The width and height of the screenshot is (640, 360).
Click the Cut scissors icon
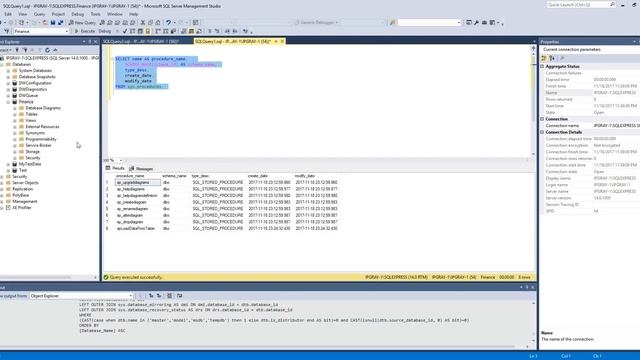(143, 22)
